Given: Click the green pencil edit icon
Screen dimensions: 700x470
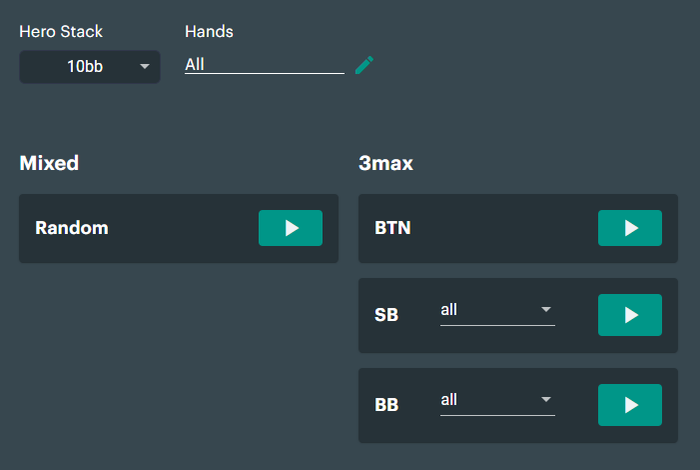Looking at the screenshot, I should pyautogui.click(x=364, y=65).
